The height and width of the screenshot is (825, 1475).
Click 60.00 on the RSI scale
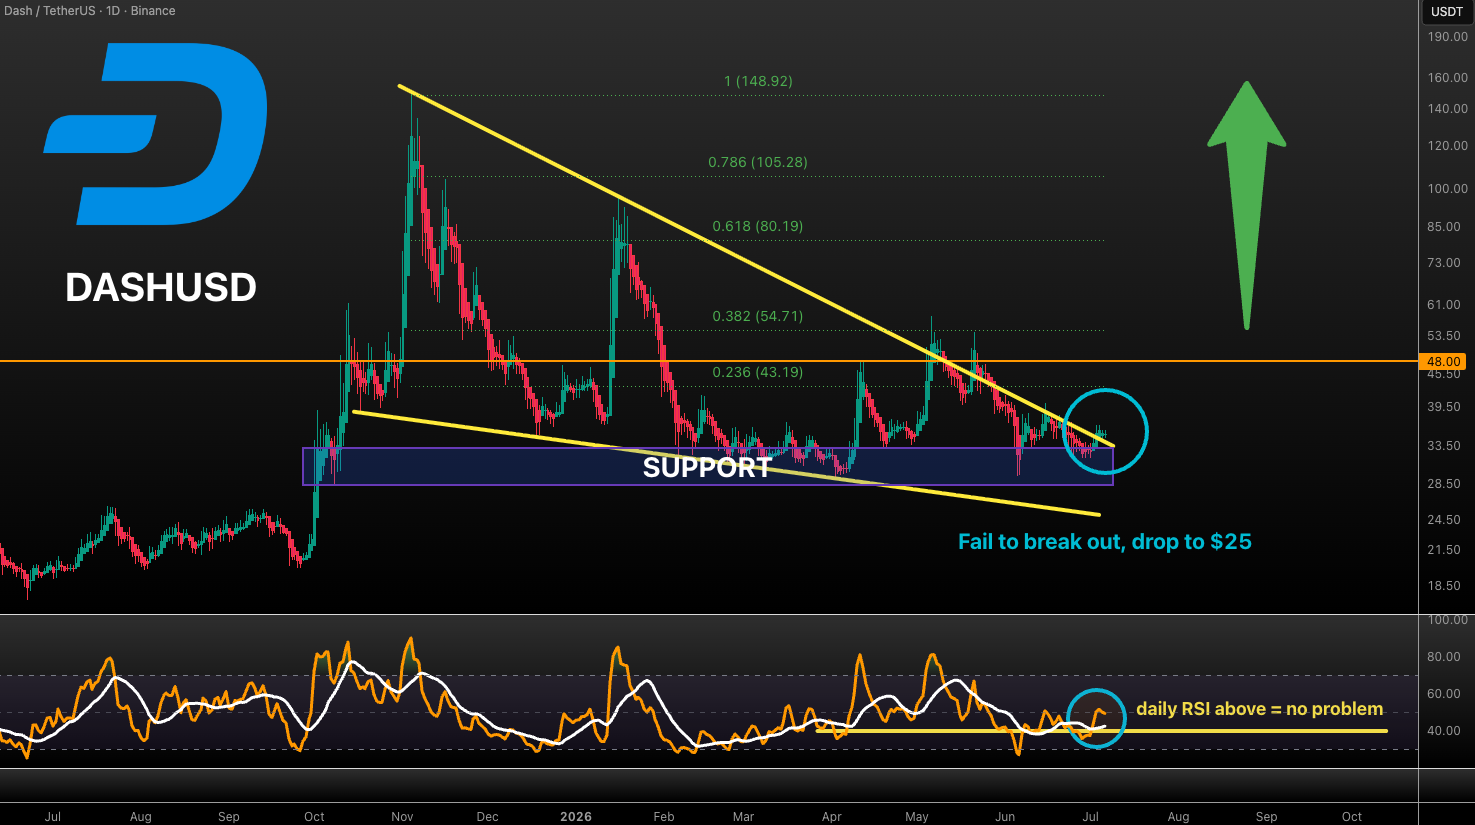(x=1444, y=694)
